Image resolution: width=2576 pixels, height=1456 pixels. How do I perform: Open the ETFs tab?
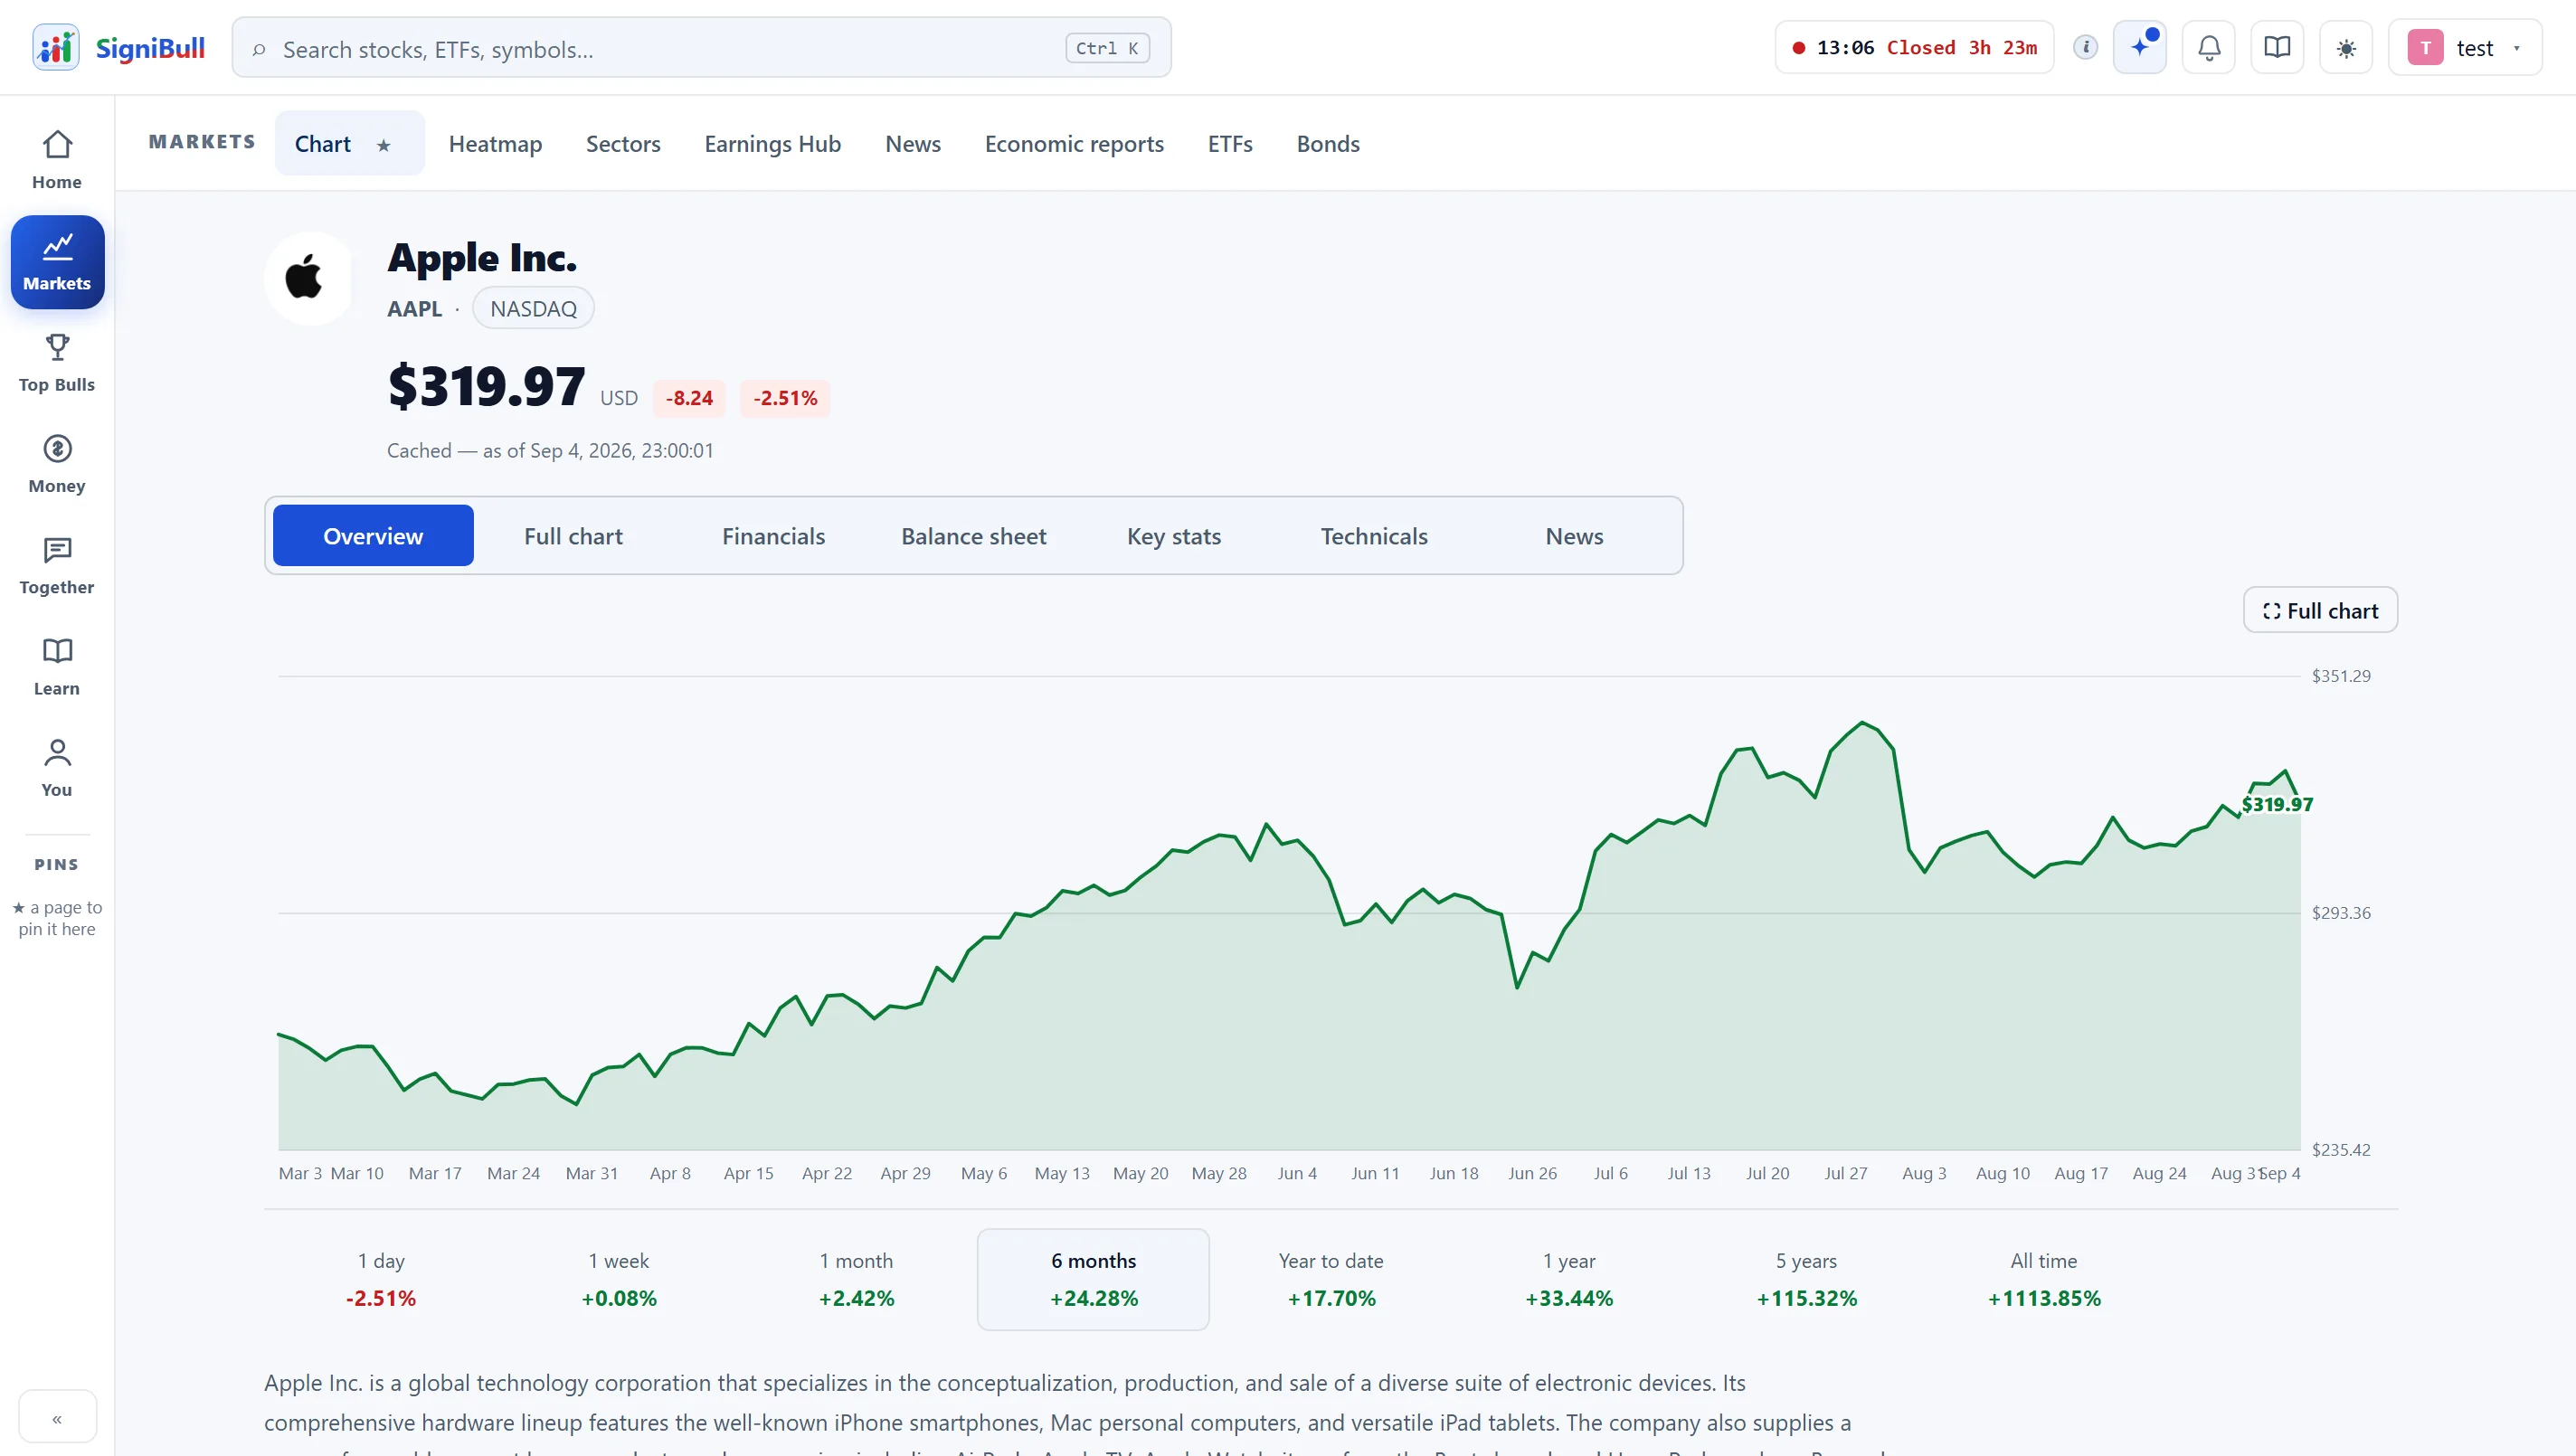[x=1230, y=144]
